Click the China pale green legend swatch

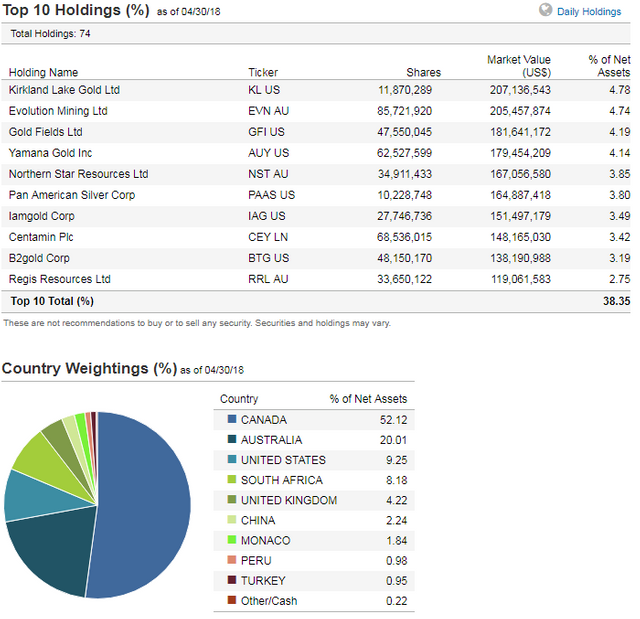click(231, 519)
